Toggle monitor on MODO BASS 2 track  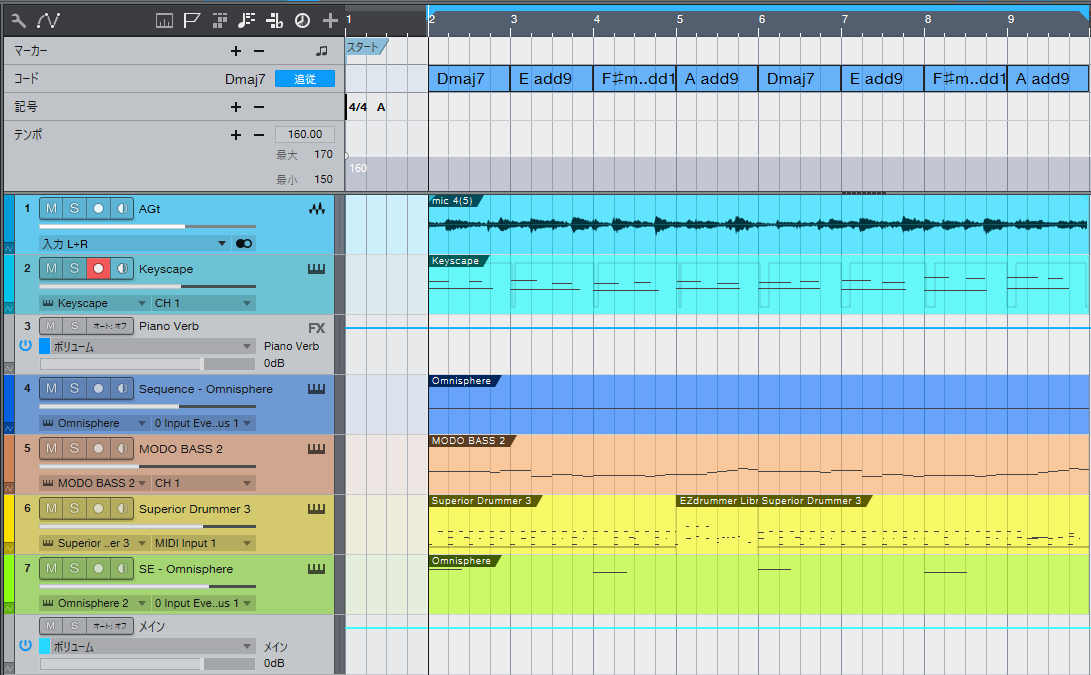click(122, 449)
